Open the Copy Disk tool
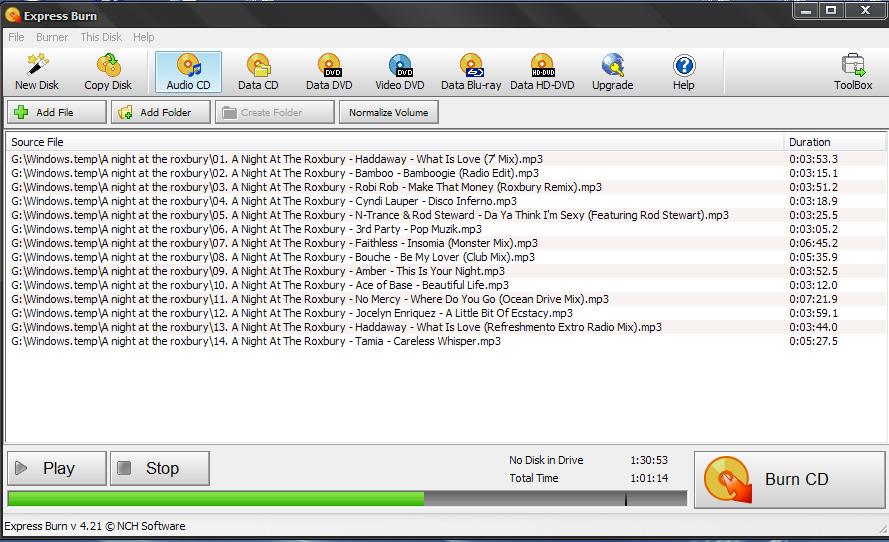Viewport: 889px width, 542px height. coord(108,73)
